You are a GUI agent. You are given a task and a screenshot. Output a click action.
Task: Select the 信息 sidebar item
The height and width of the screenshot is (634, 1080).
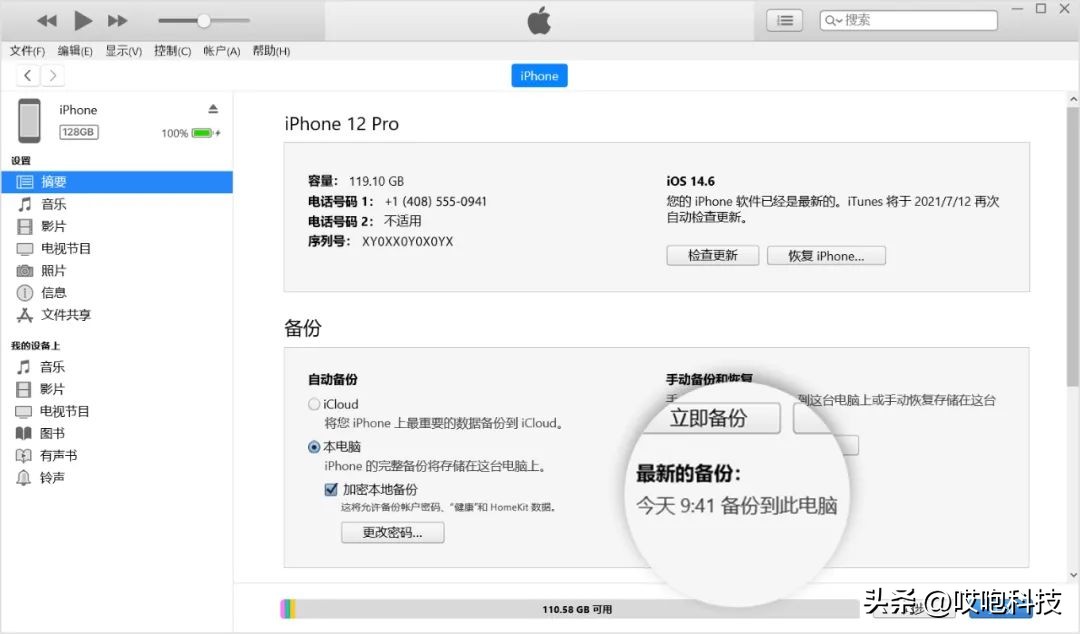click(x=54, y=292)
